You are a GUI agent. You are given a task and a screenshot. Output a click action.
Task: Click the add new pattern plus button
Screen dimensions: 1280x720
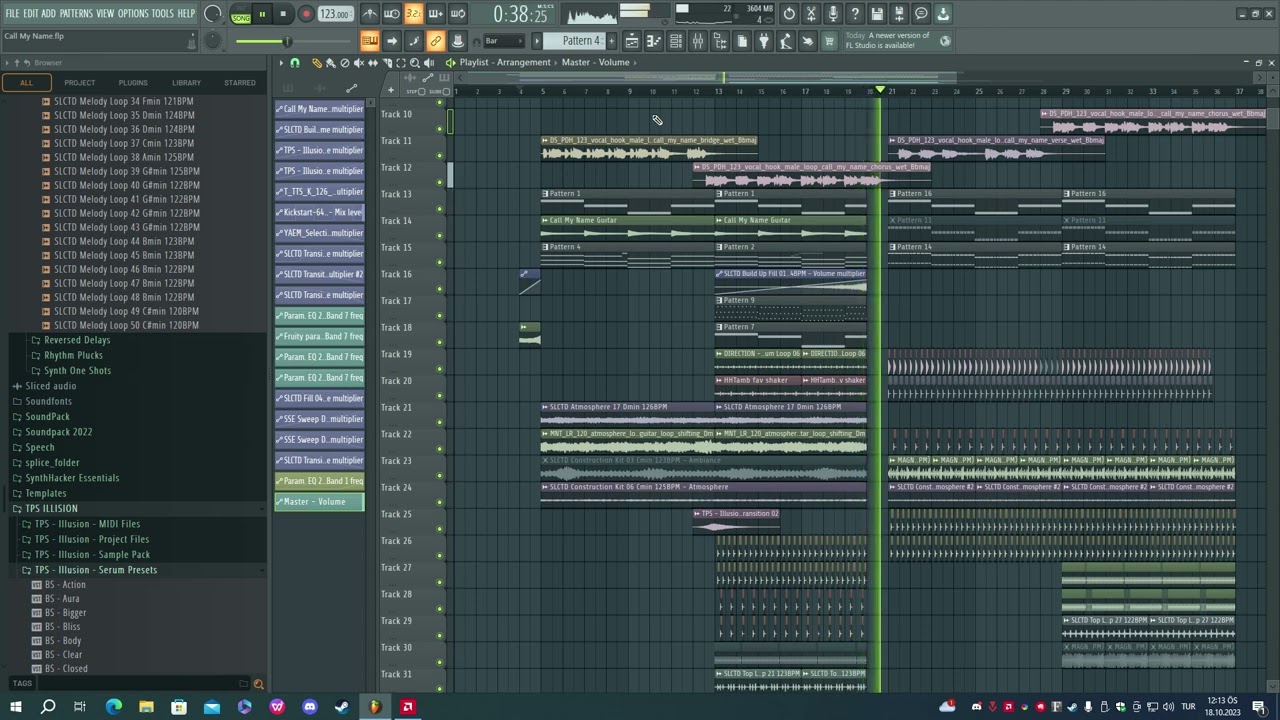click(610, 41)
